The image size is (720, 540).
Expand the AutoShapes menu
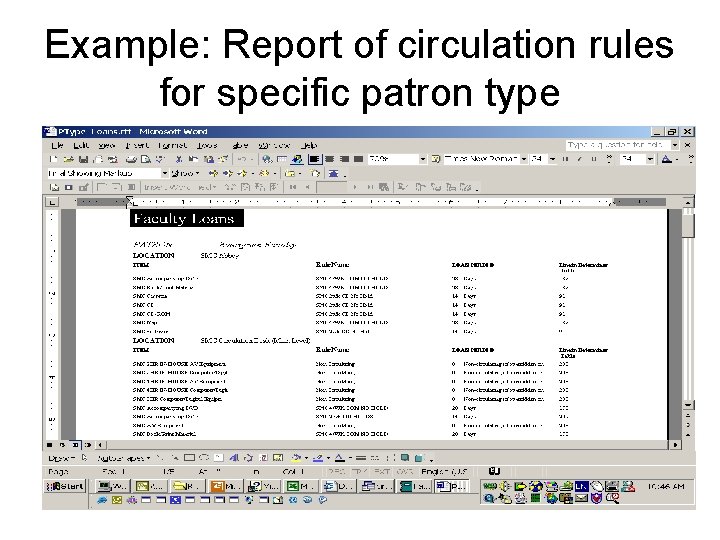coord(124,458)
